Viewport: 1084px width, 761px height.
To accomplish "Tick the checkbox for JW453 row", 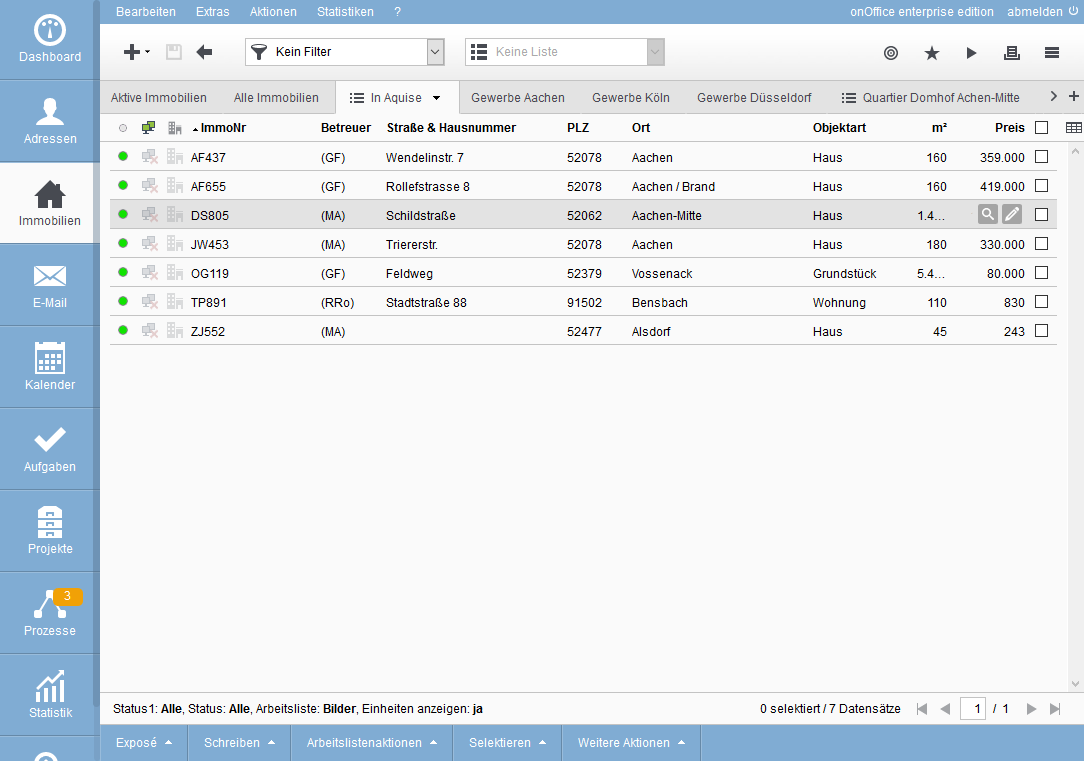I will 1042,244.
